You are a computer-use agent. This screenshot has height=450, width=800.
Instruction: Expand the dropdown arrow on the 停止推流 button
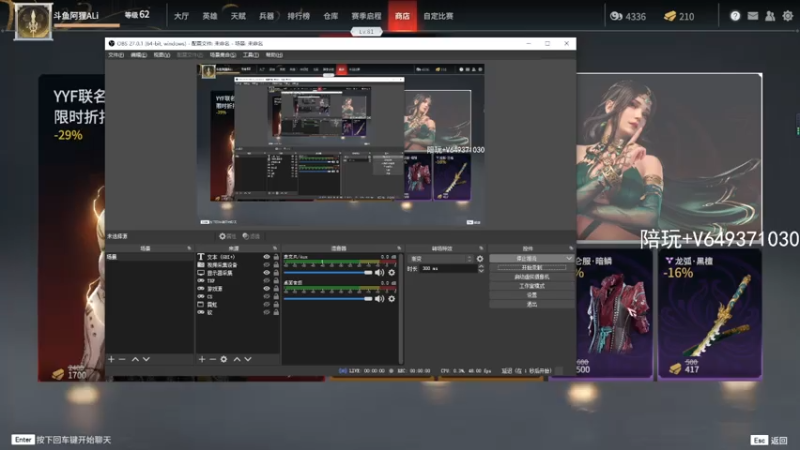pyautogui.click(x=569, y=259)
